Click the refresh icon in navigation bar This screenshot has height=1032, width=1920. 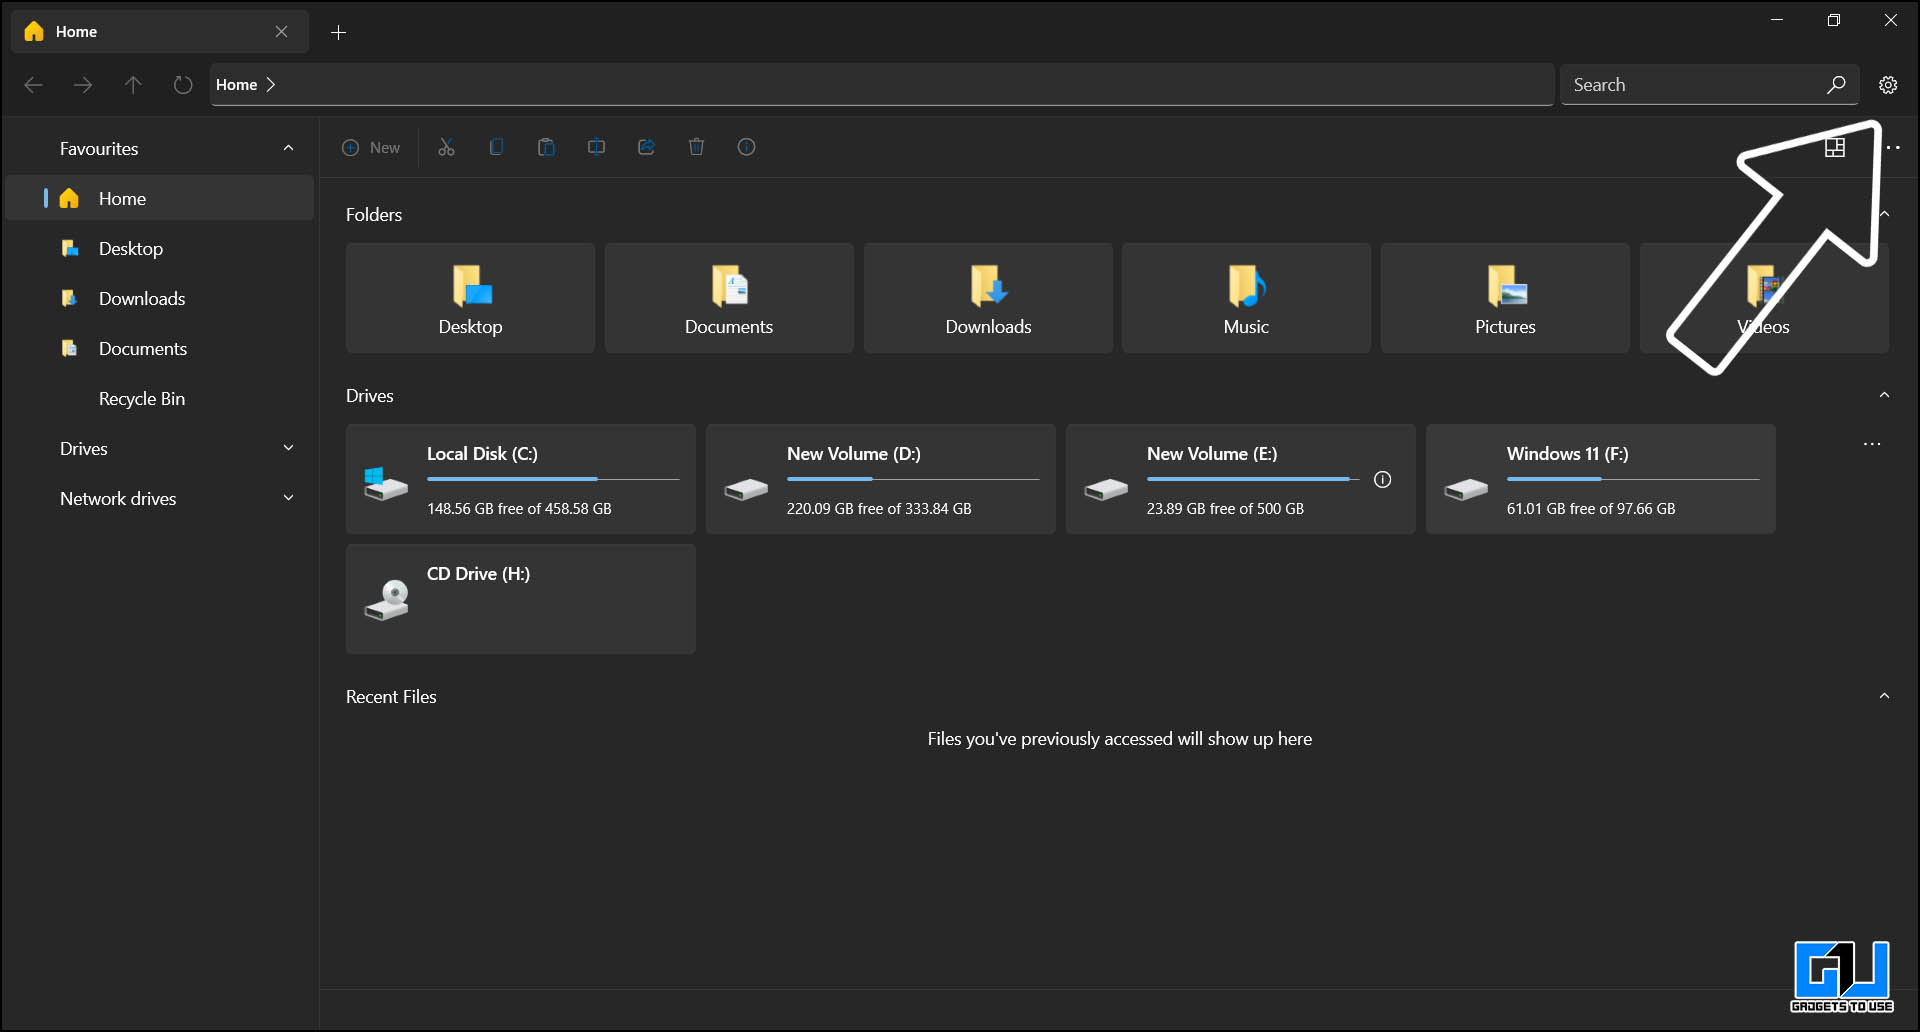(182, 85)
